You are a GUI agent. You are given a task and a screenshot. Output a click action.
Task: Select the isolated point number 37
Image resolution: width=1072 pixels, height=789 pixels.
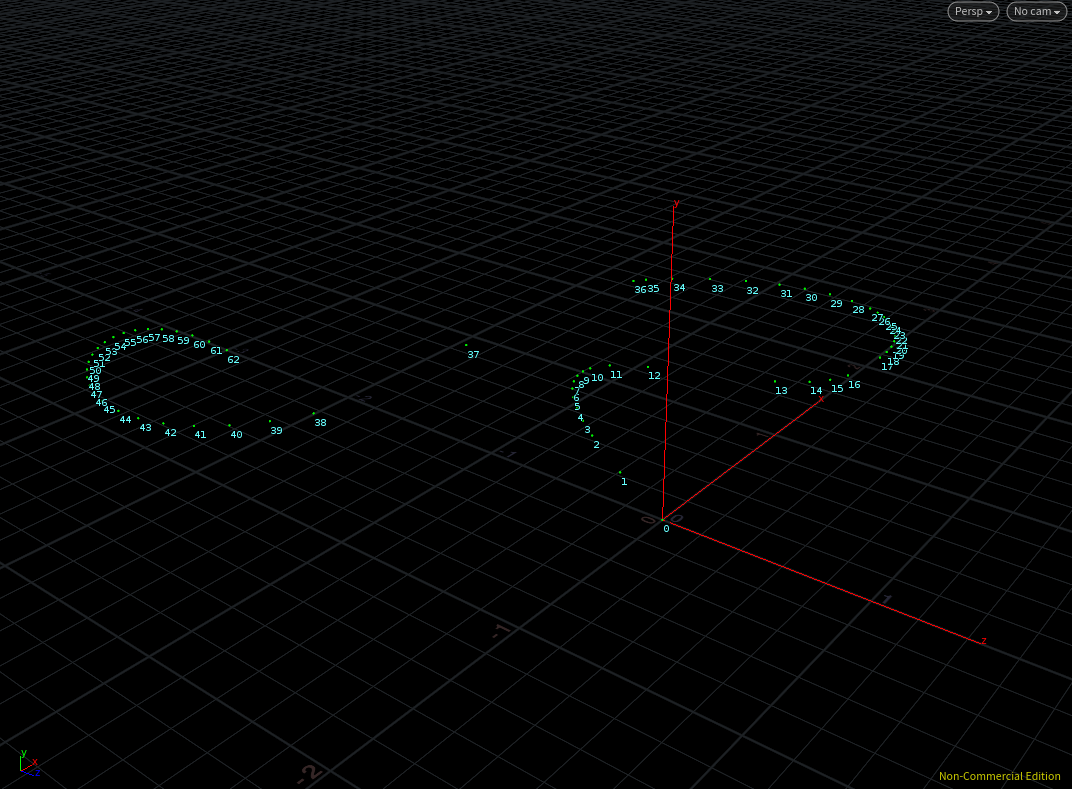coord(473,354)
